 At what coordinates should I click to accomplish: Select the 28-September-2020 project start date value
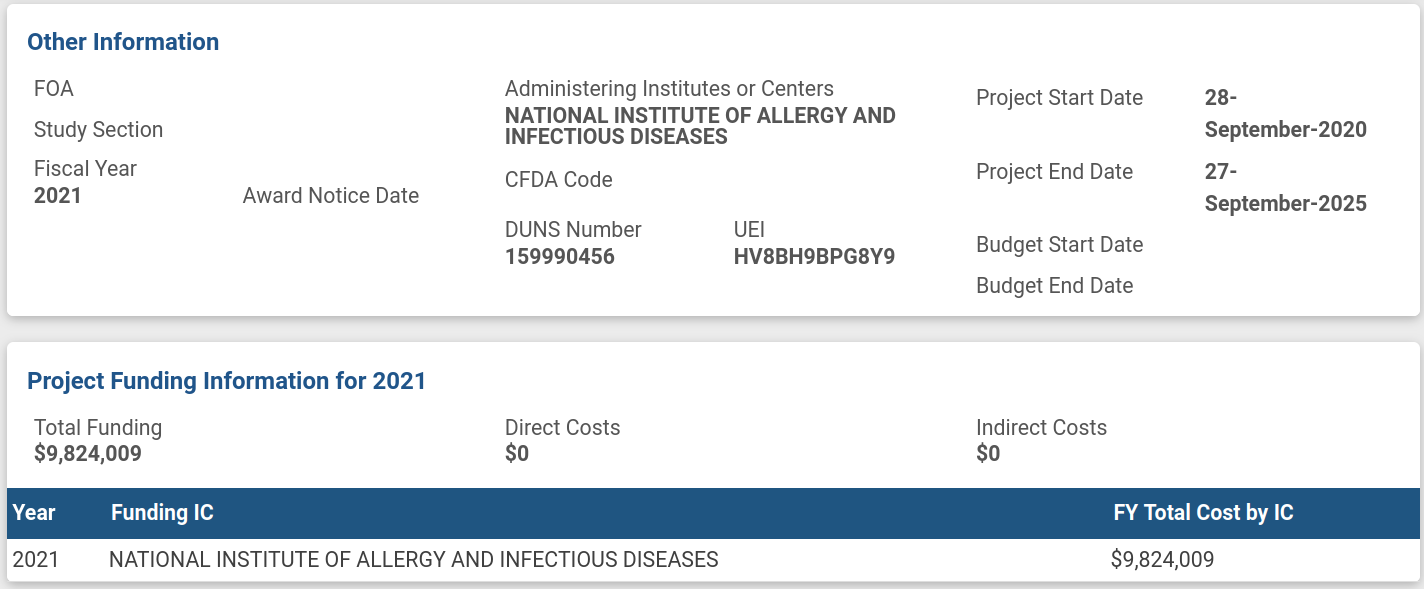(1285, 114)
